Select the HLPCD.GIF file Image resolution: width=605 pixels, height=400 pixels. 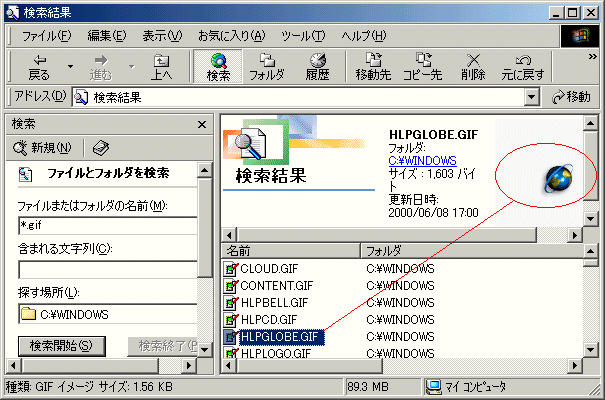269,319
